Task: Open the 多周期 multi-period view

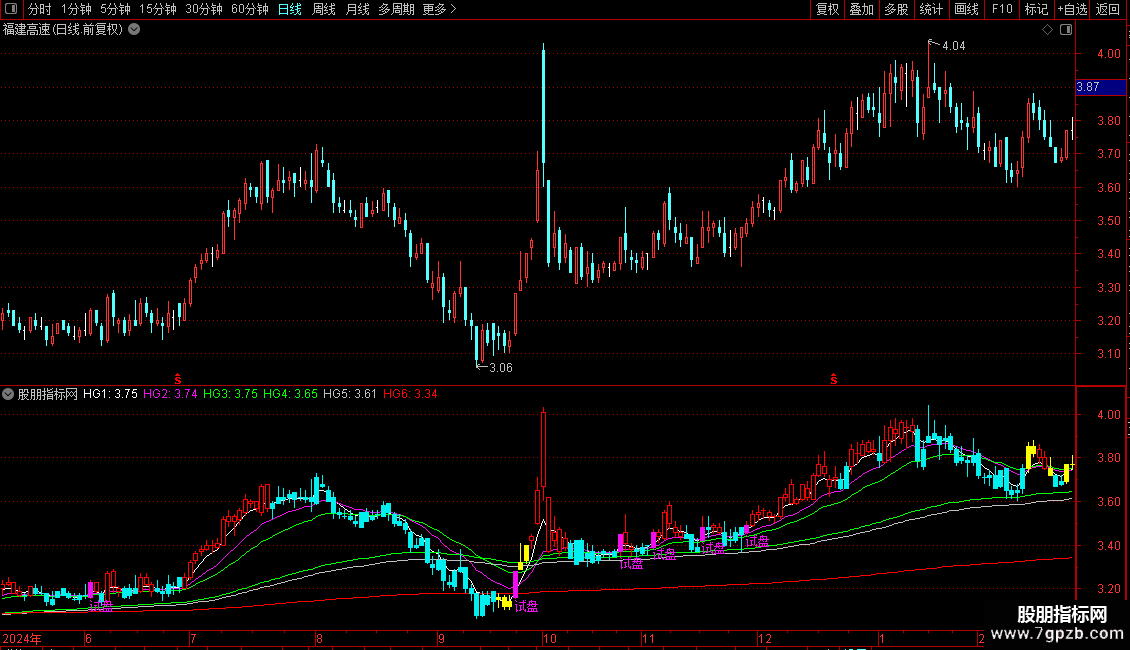Action: 396,9
